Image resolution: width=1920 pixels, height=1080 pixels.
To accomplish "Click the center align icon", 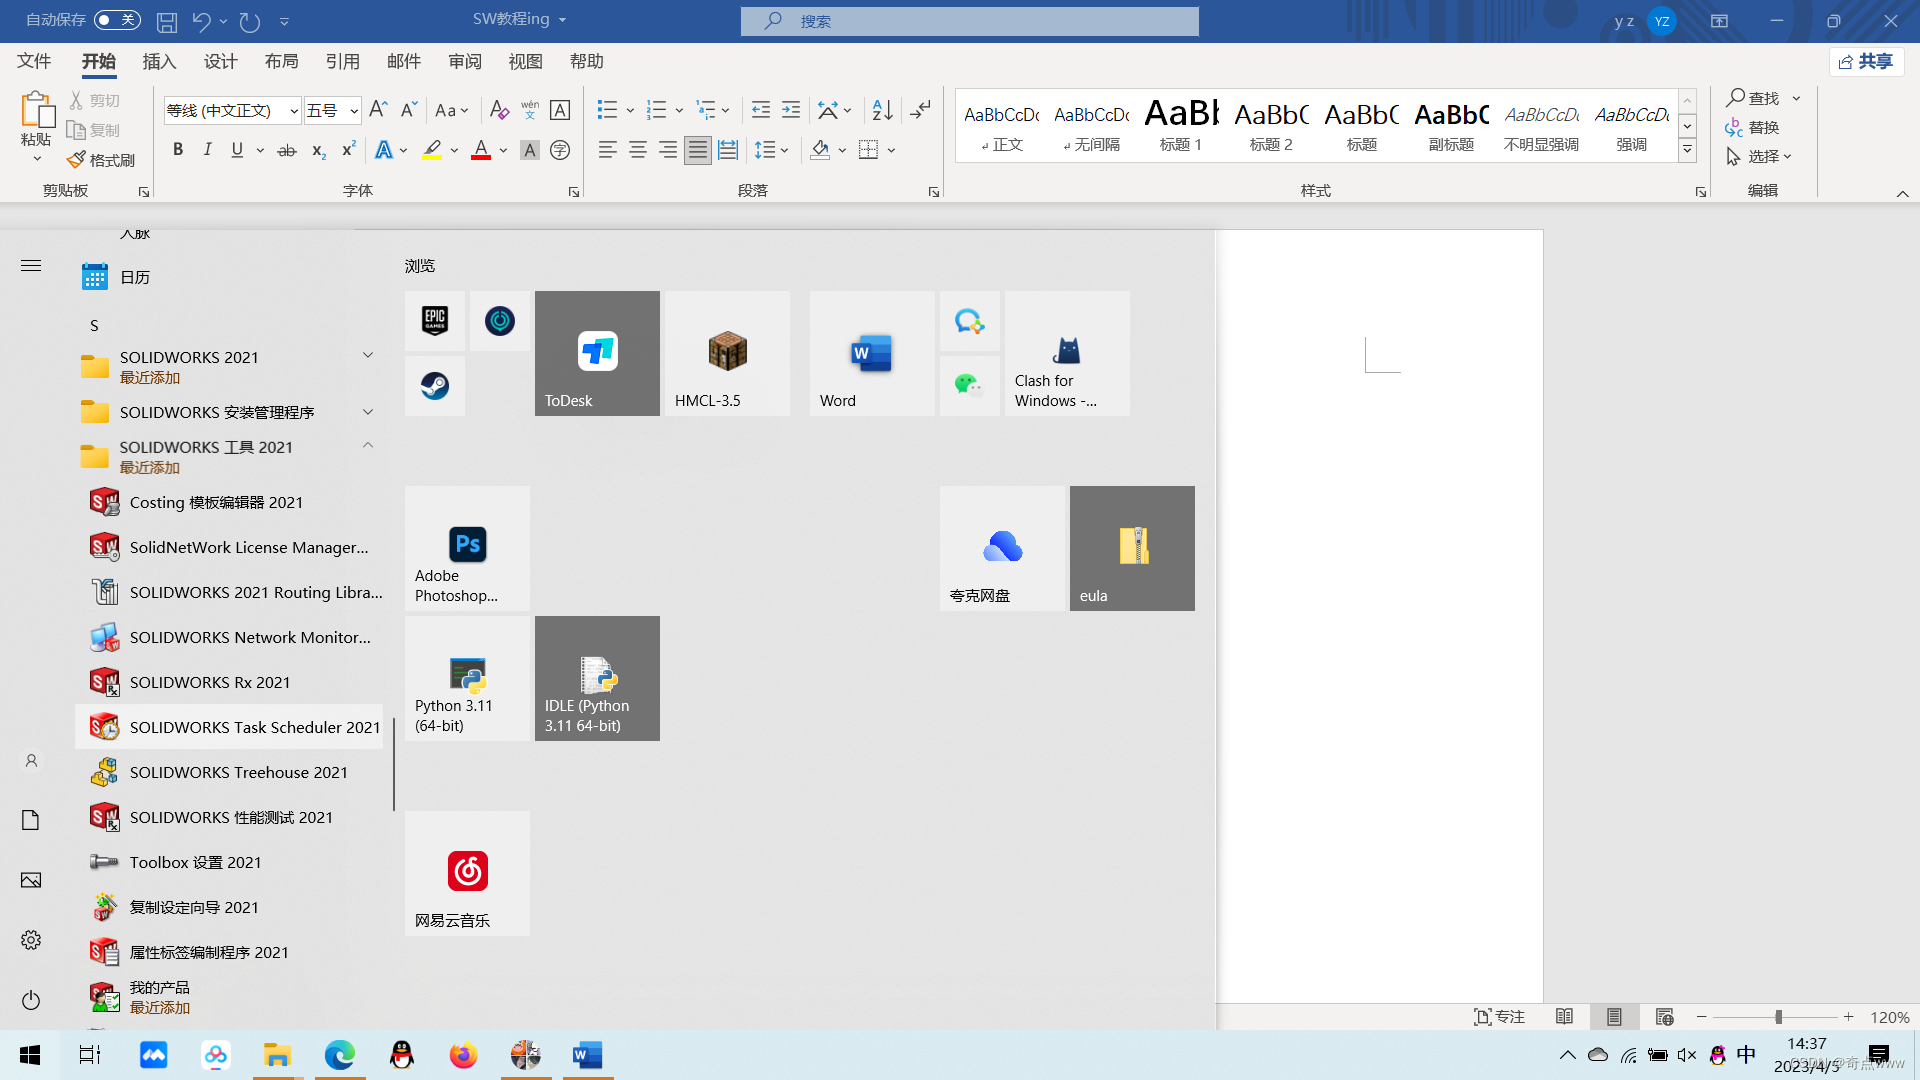I will point(638,150).
